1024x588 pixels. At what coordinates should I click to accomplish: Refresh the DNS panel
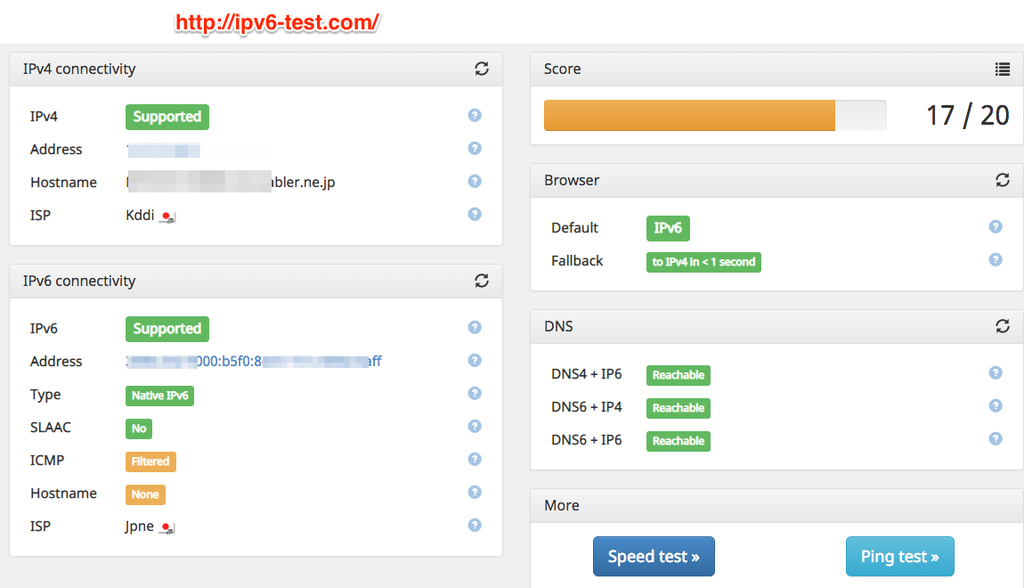1002,326
